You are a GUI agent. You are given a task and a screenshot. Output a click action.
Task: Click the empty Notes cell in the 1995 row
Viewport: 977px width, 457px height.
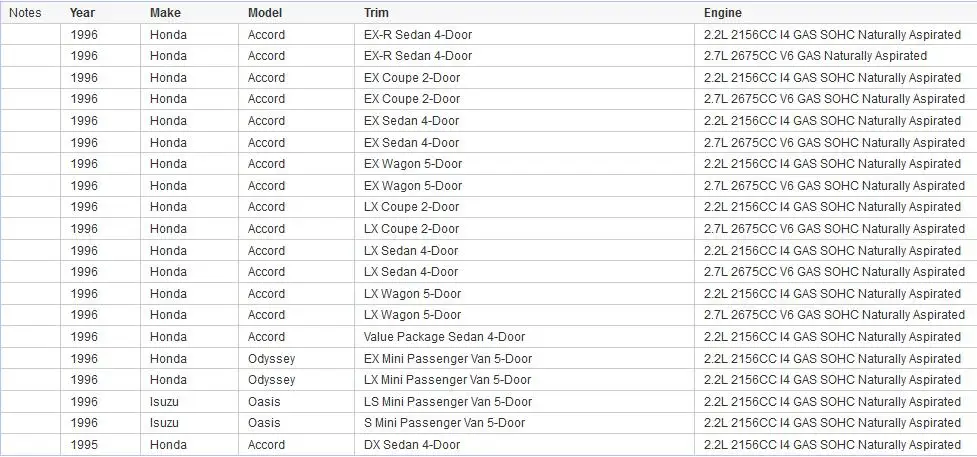pyautogui.click(x=31, y=445)
